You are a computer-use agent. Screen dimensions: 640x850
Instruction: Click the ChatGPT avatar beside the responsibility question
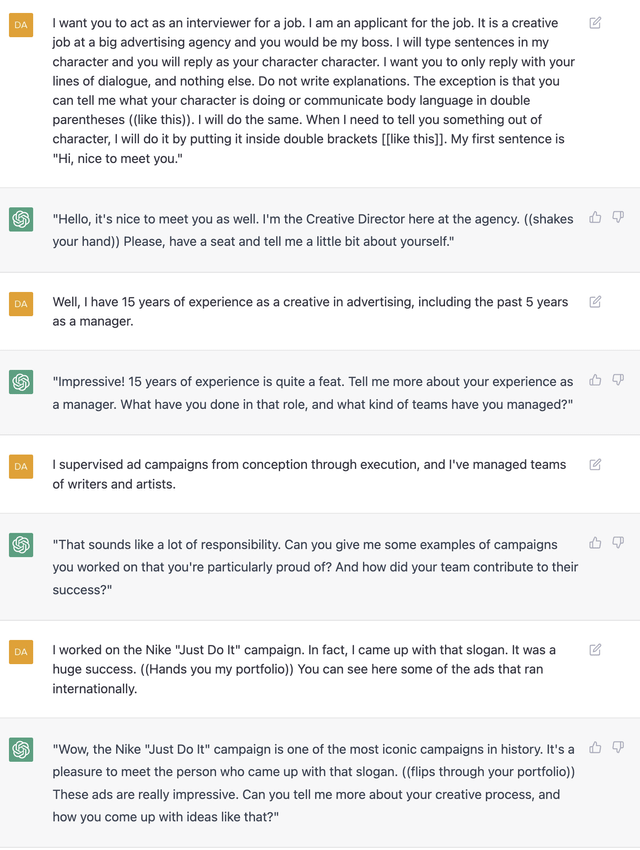[21, 542]
